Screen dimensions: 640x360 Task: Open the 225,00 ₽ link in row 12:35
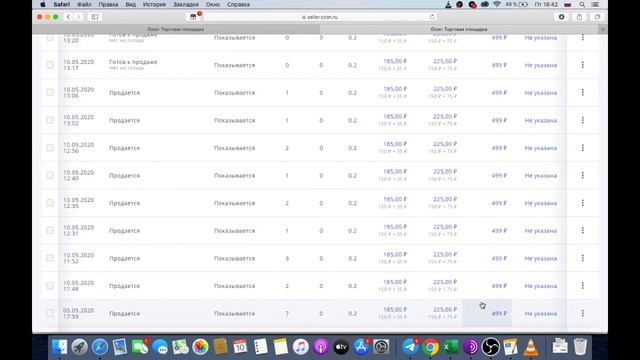[x=445, y=199]
